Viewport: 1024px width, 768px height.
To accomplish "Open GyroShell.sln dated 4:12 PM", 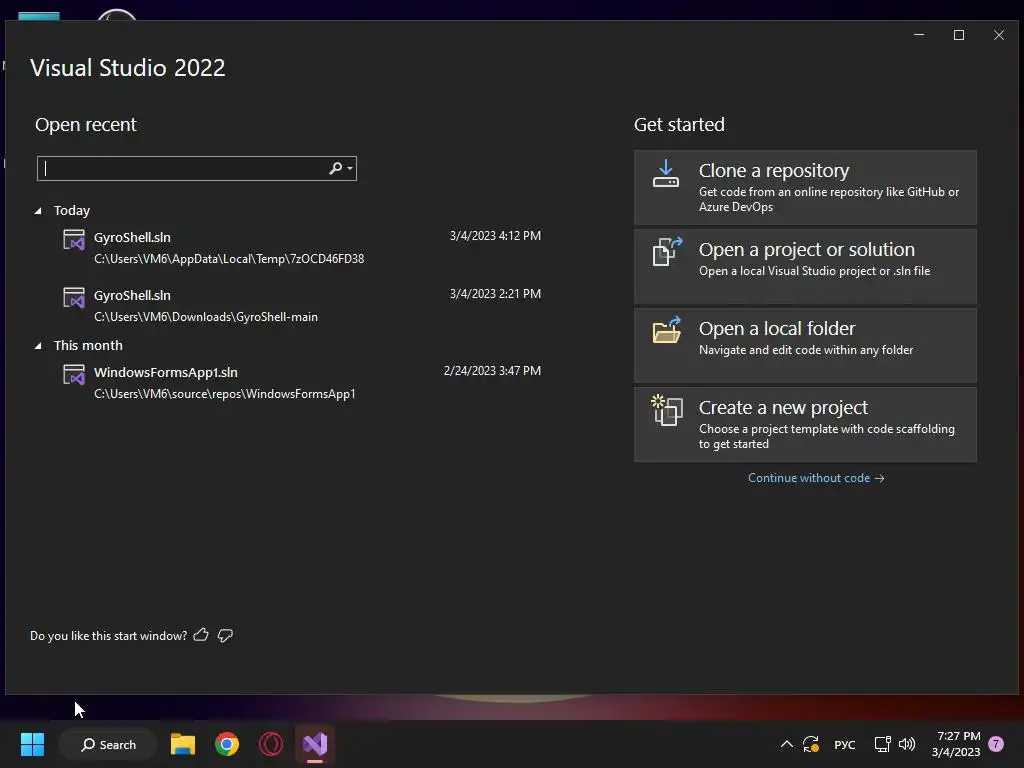I will [301, 248].
